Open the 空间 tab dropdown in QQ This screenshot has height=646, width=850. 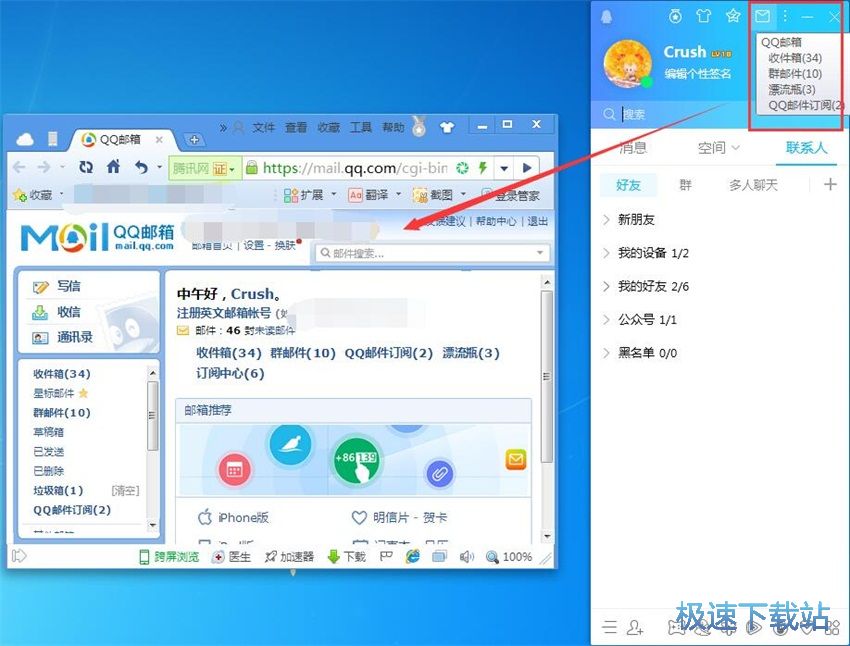(718, 147)
